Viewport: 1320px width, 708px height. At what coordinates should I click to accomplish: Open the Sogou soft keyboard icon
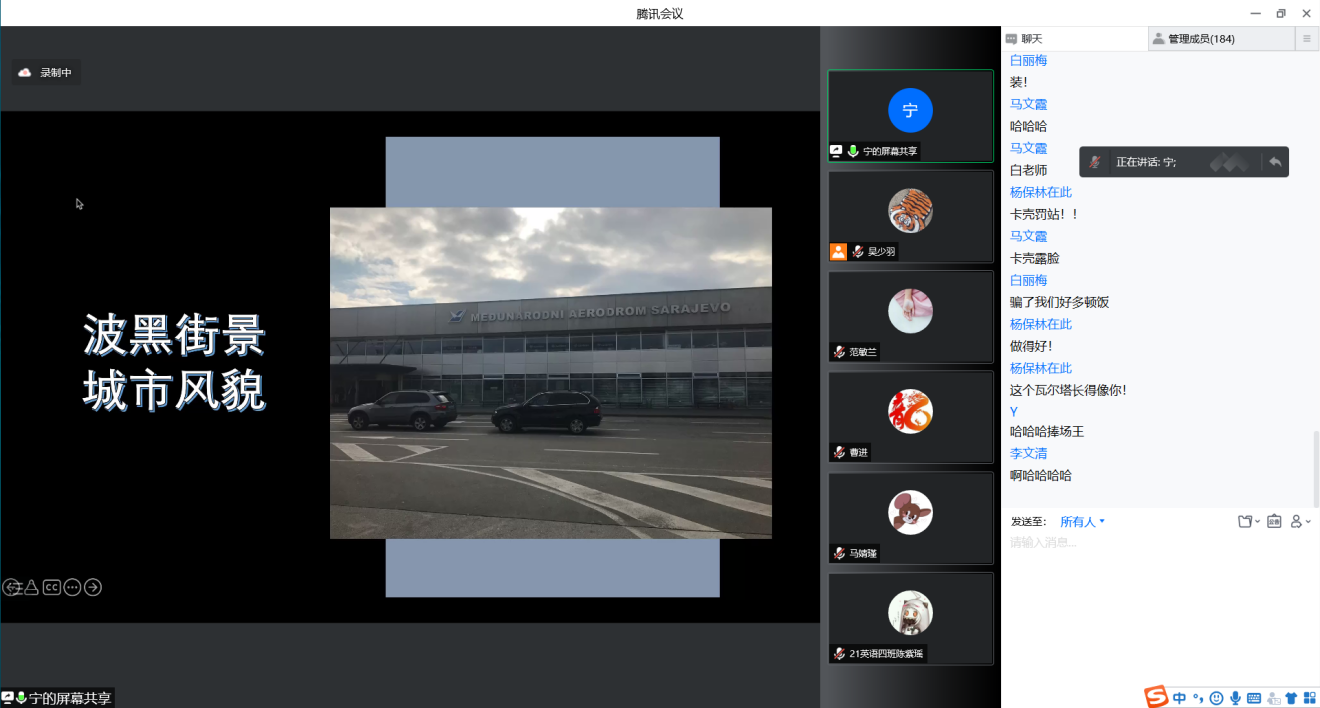[x=1254, y=698]
